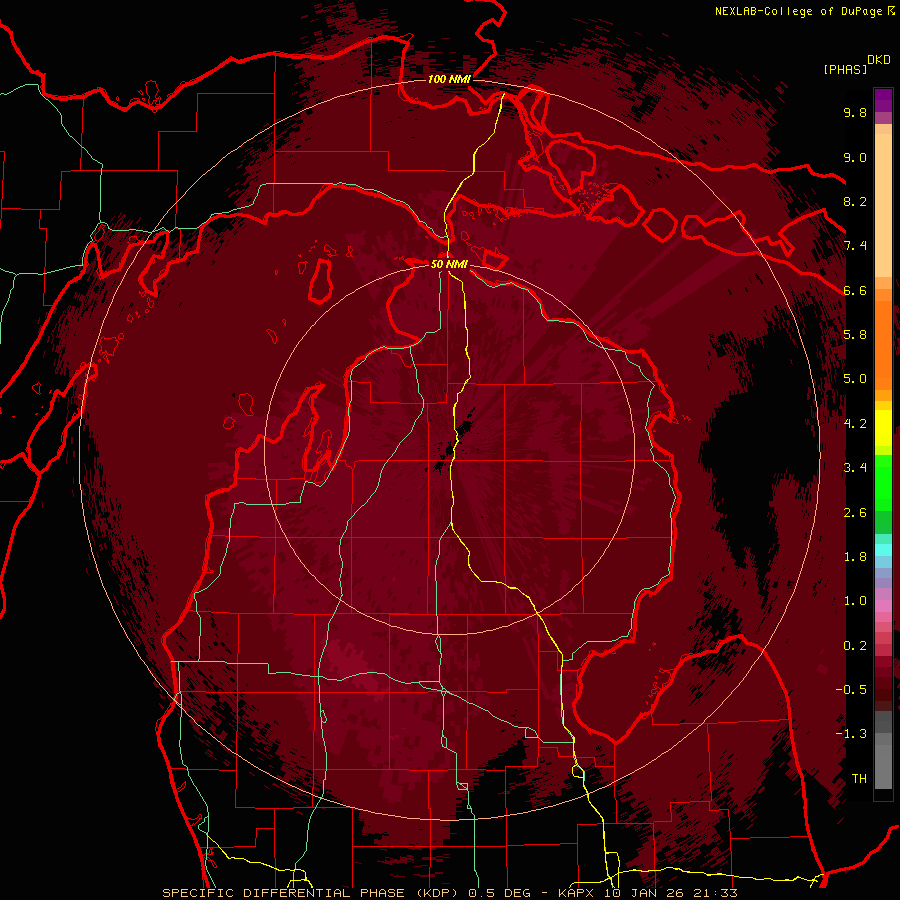Image resolution: width=900 pixels, height=900 pixels.
Task: Click the TH legend label
Action: [859, 779]
